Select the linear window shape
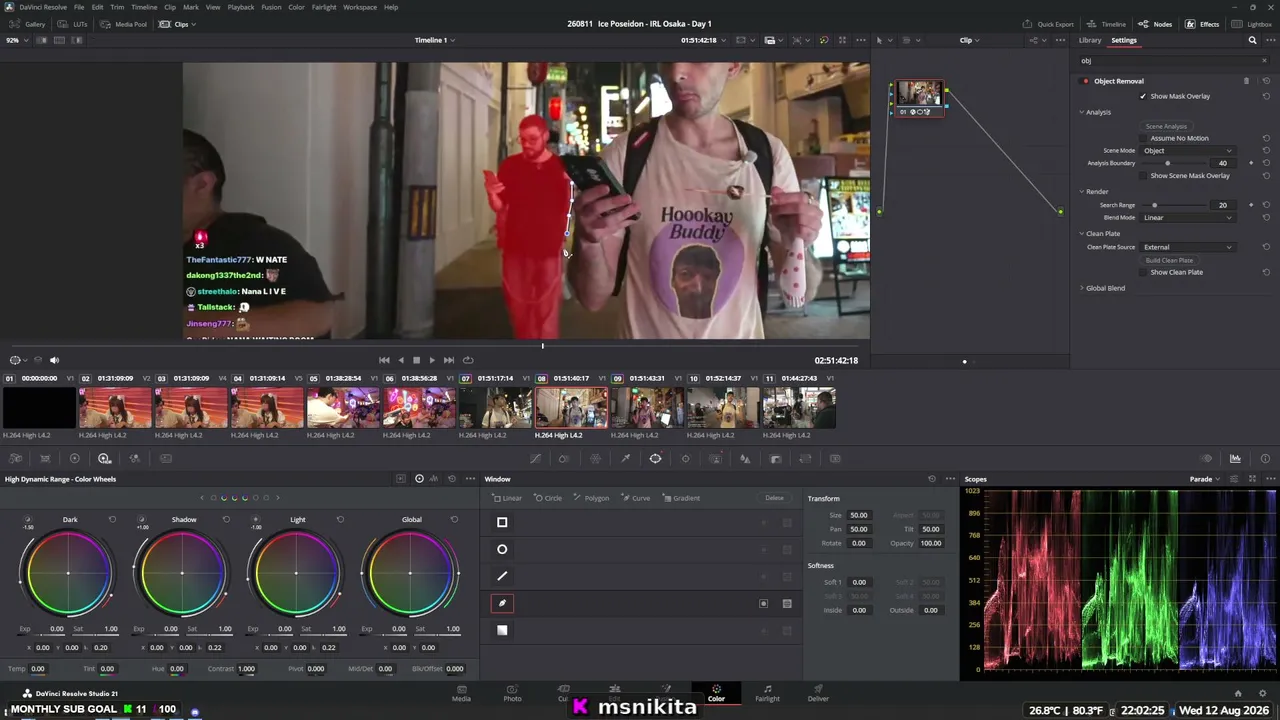This screenshot has width=1280, height=720. 502,522
